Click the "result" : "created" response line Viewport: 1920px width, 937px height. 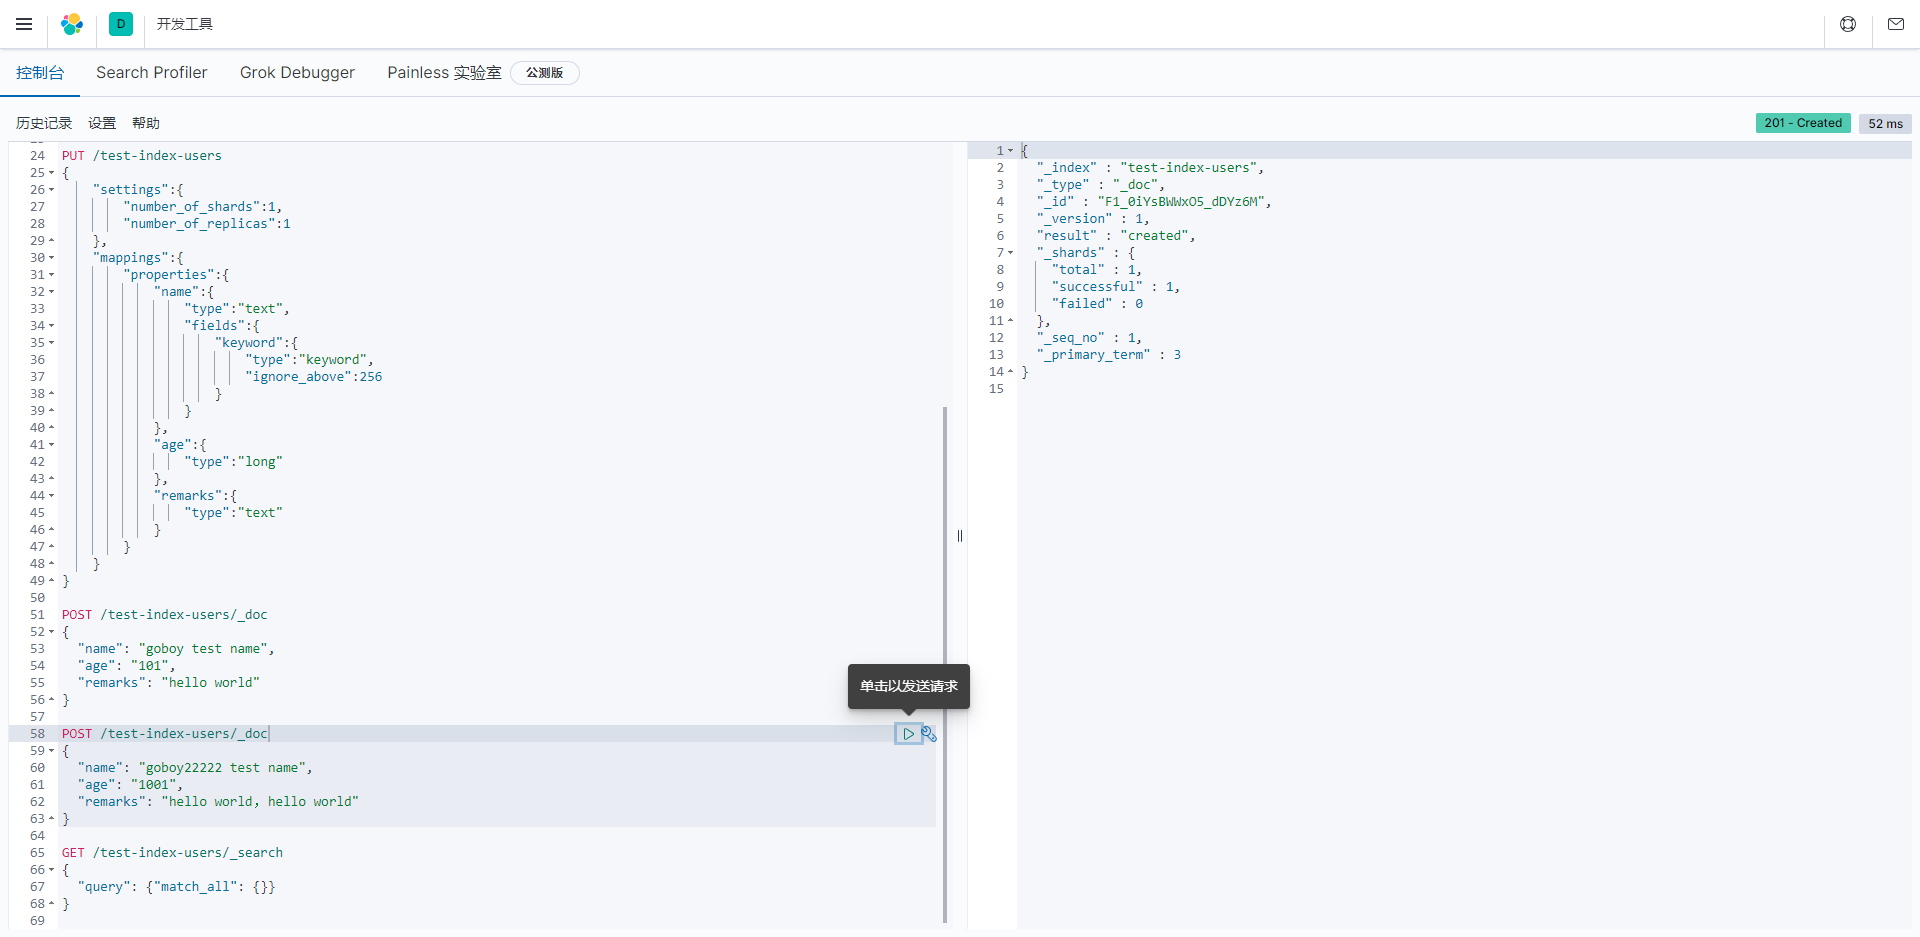[1116, 236]
